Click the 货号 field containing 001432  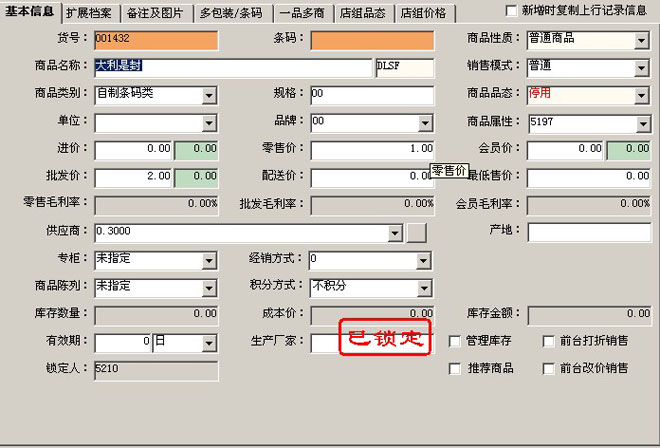tap(156, 40)
